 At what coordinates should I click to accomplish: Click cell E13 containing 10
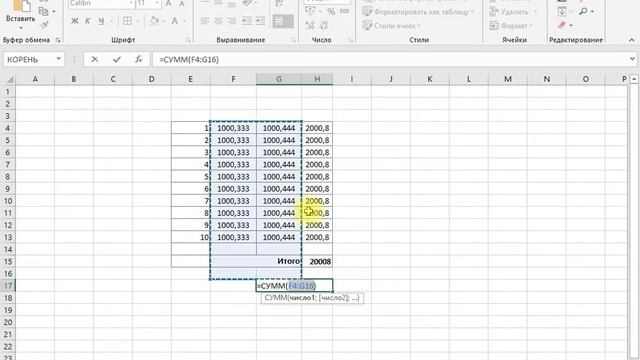191,237
